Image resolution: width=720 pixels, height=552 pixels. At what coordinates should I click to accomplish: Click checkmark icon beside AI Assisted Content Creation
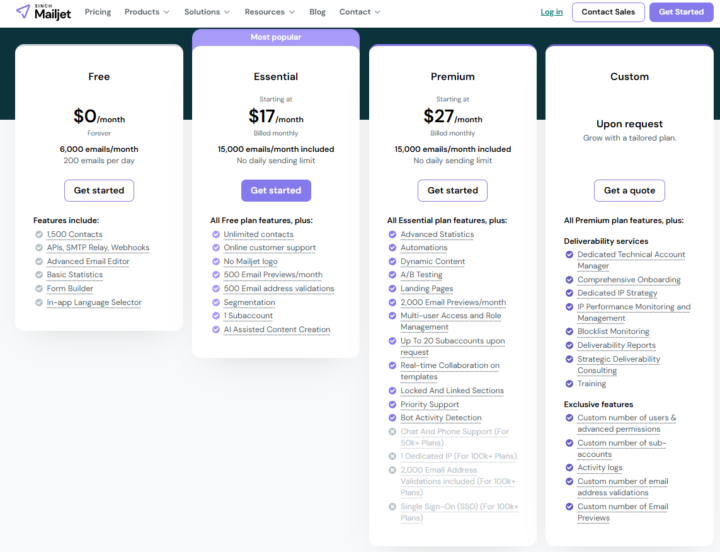pos(216,329)
